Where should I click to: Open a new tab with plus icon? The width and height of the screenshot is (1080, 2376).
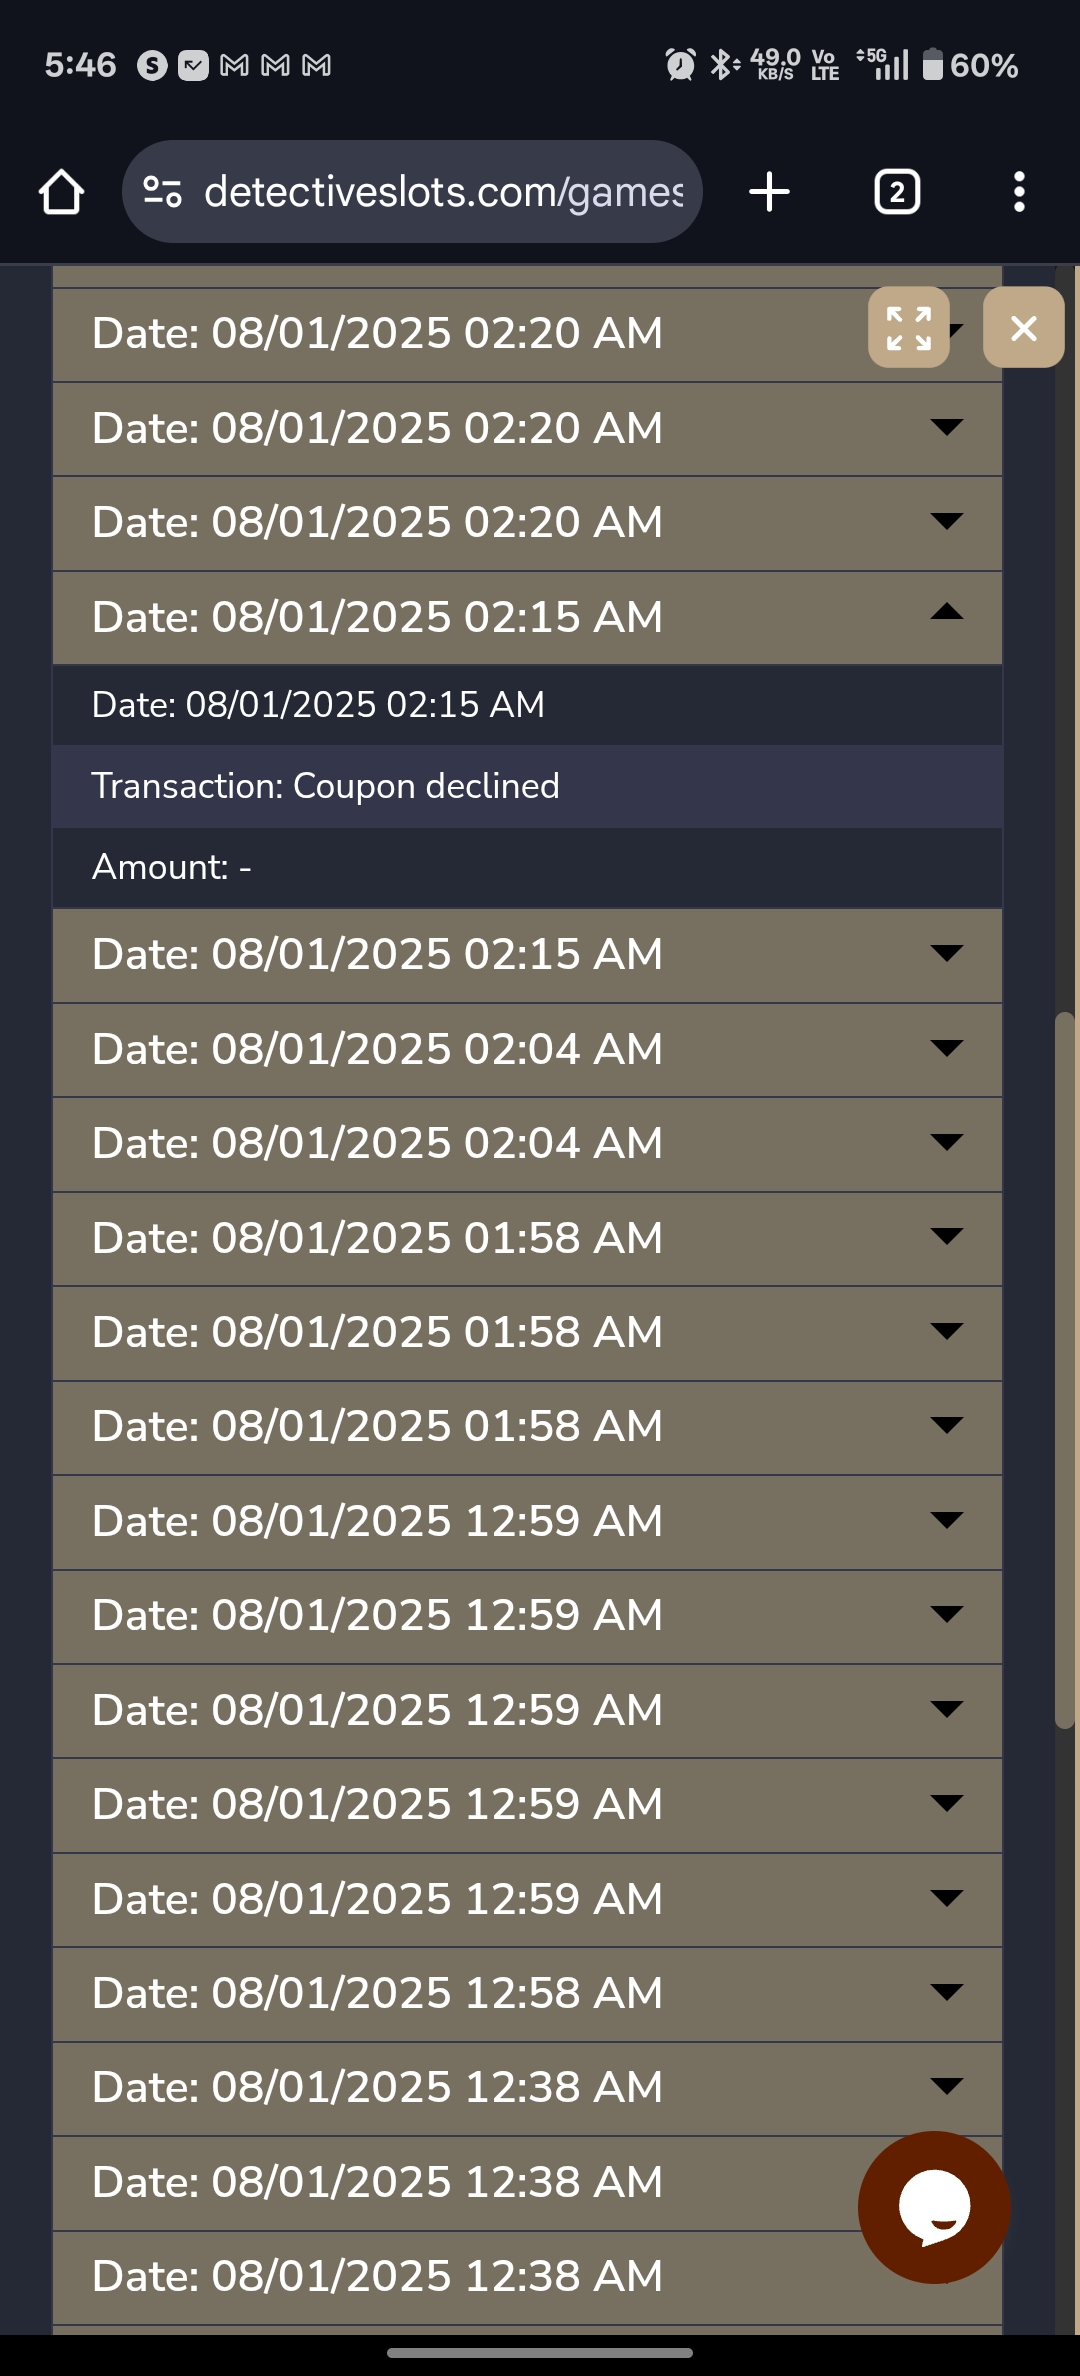[x=769, y=192]
